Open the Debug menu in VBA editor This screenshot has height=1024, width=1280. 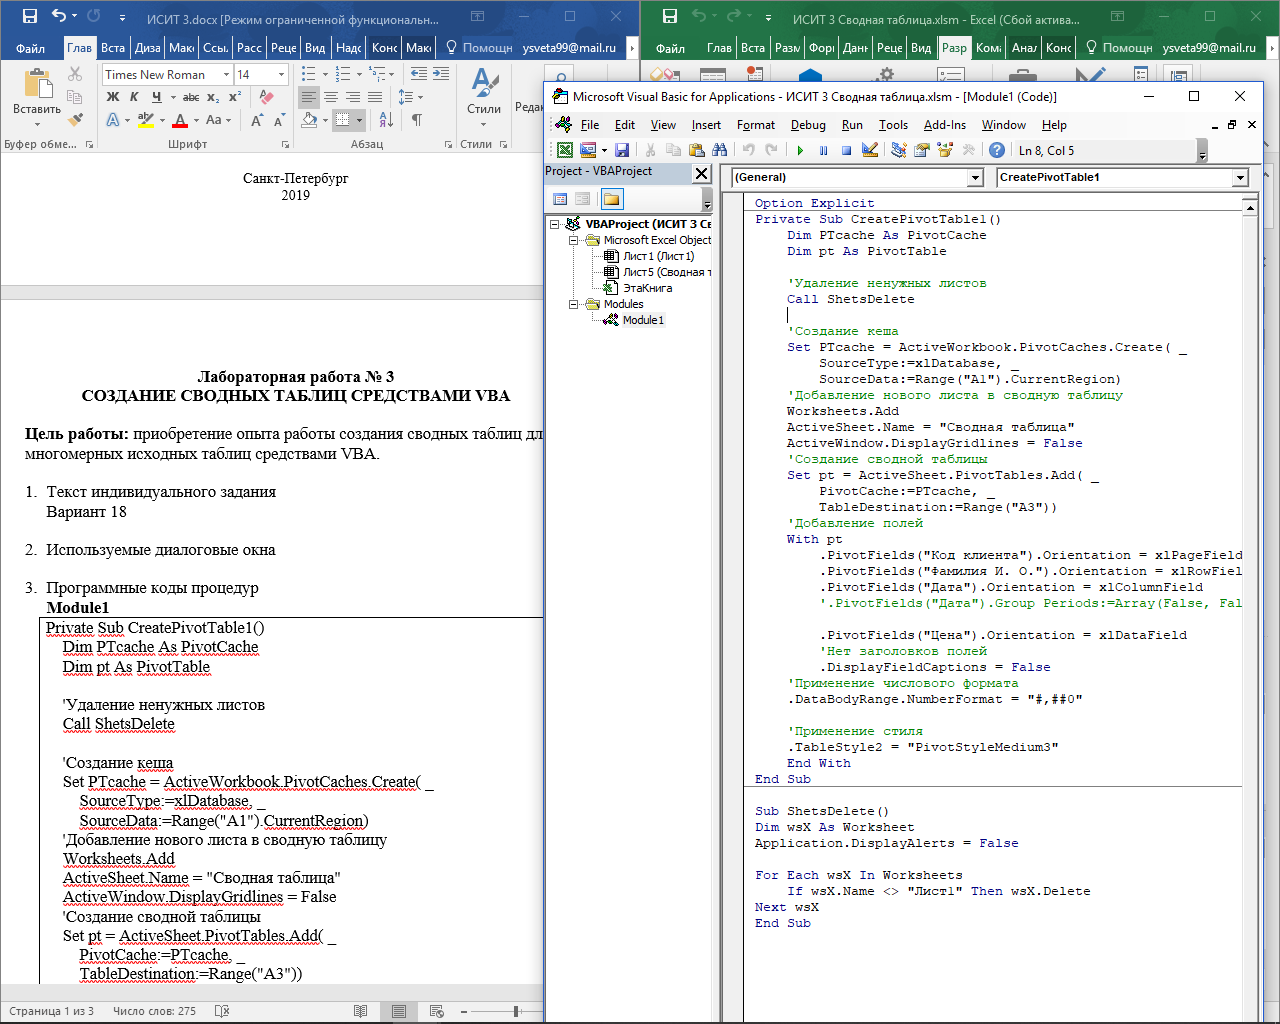[x=808, y=125]
